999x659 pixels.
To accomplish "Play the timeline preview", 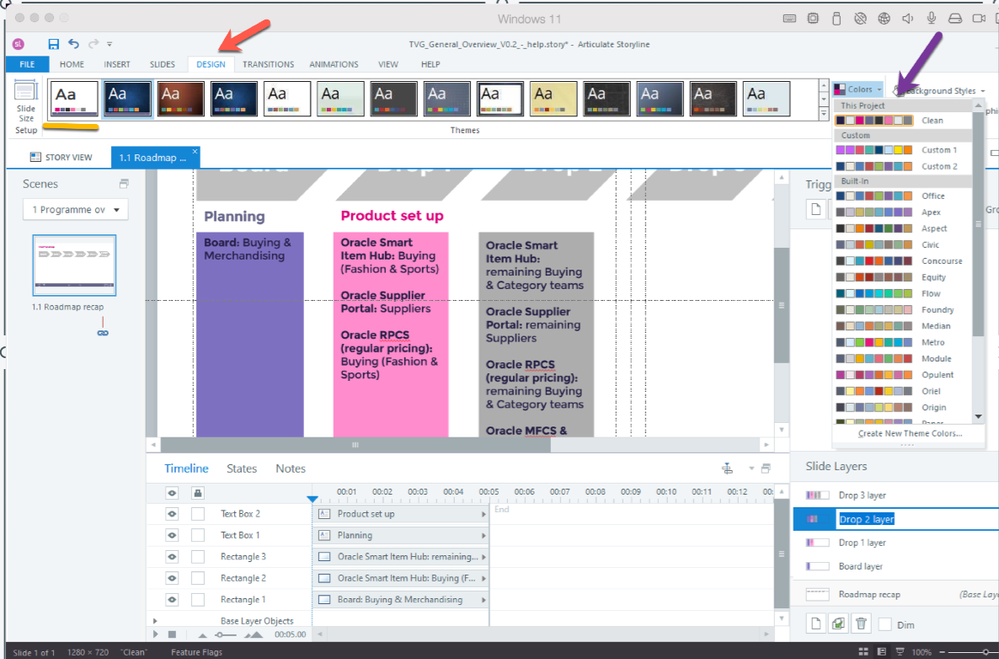I will pos(155,634).
